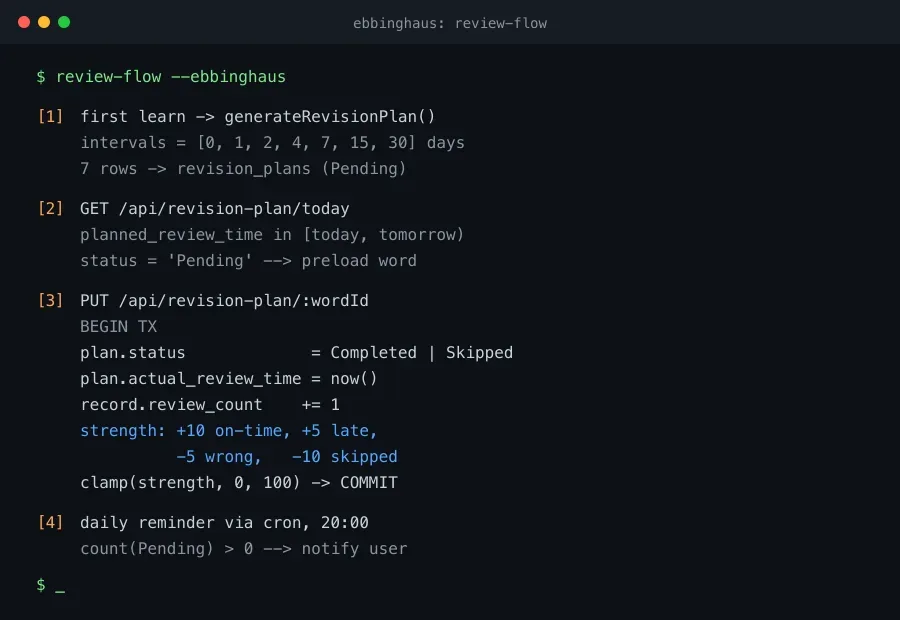900x620 pixels.
Task: Click the line 'PUT /api/revision-plan/:wordId'
Action: click(224, 300)
